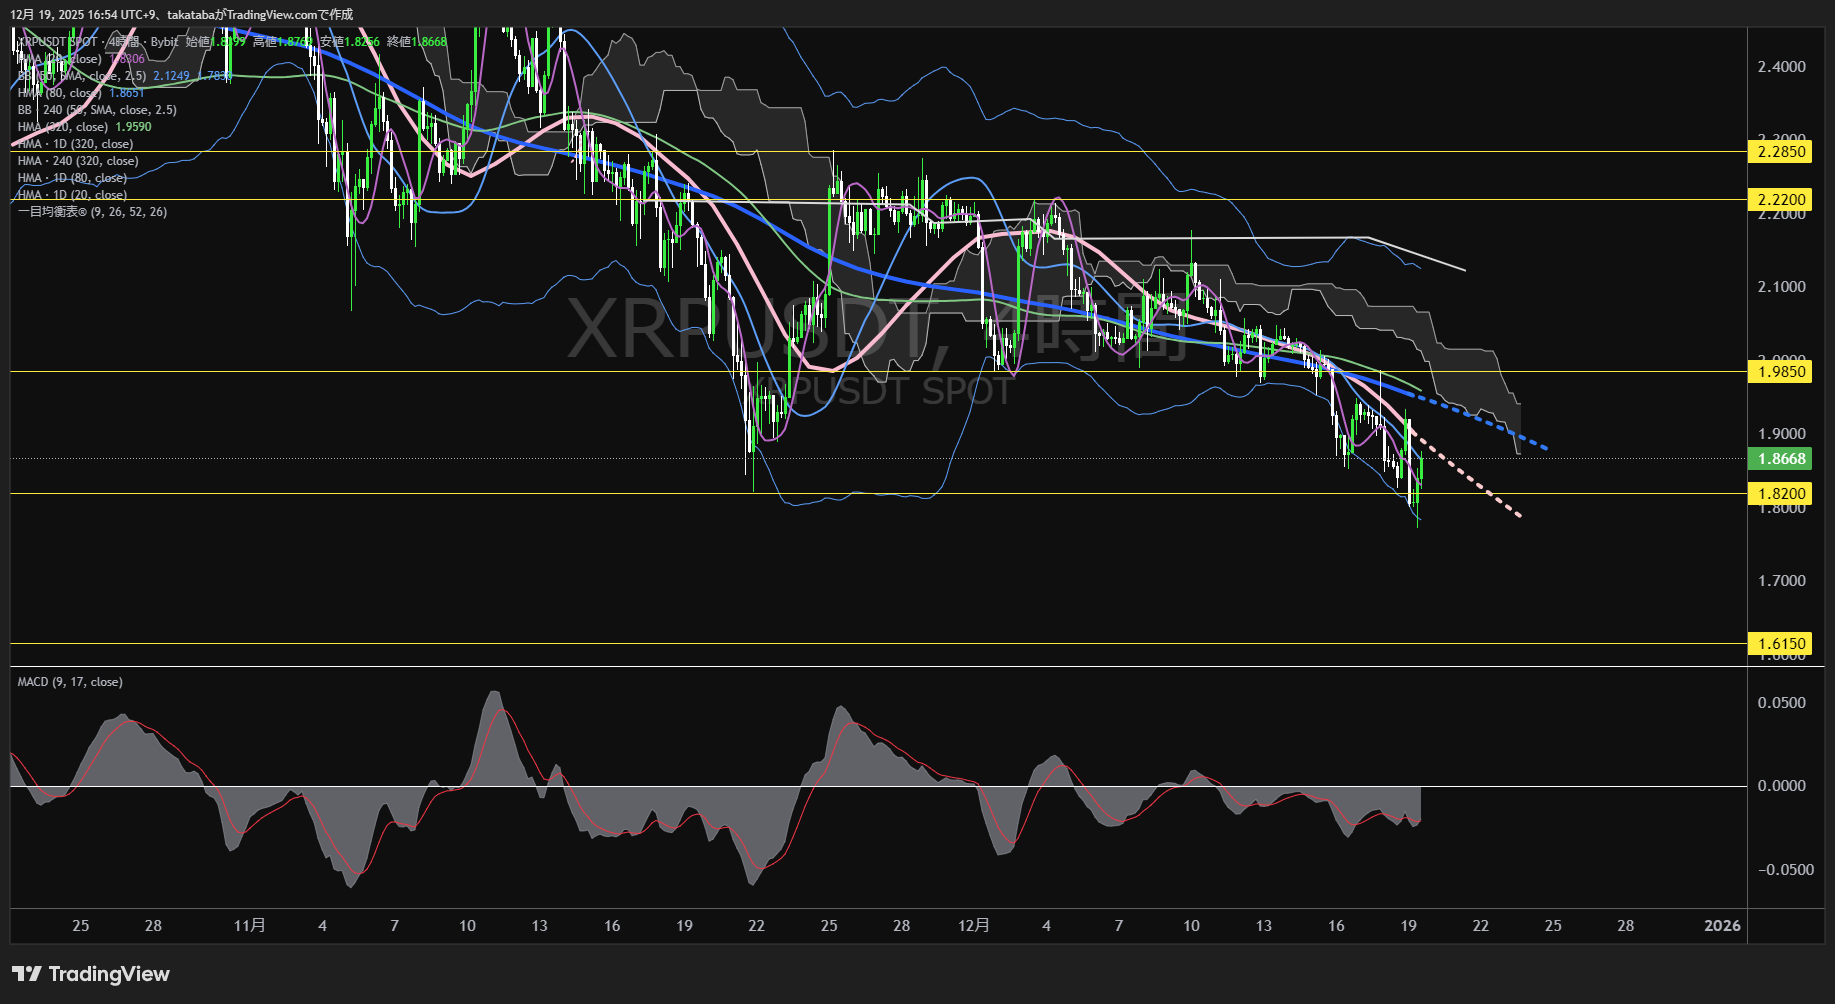Viewport: 1835px width, 1004px height.
Task: Click the MACD (9, 17, close) label
Action: coord(68,681)
